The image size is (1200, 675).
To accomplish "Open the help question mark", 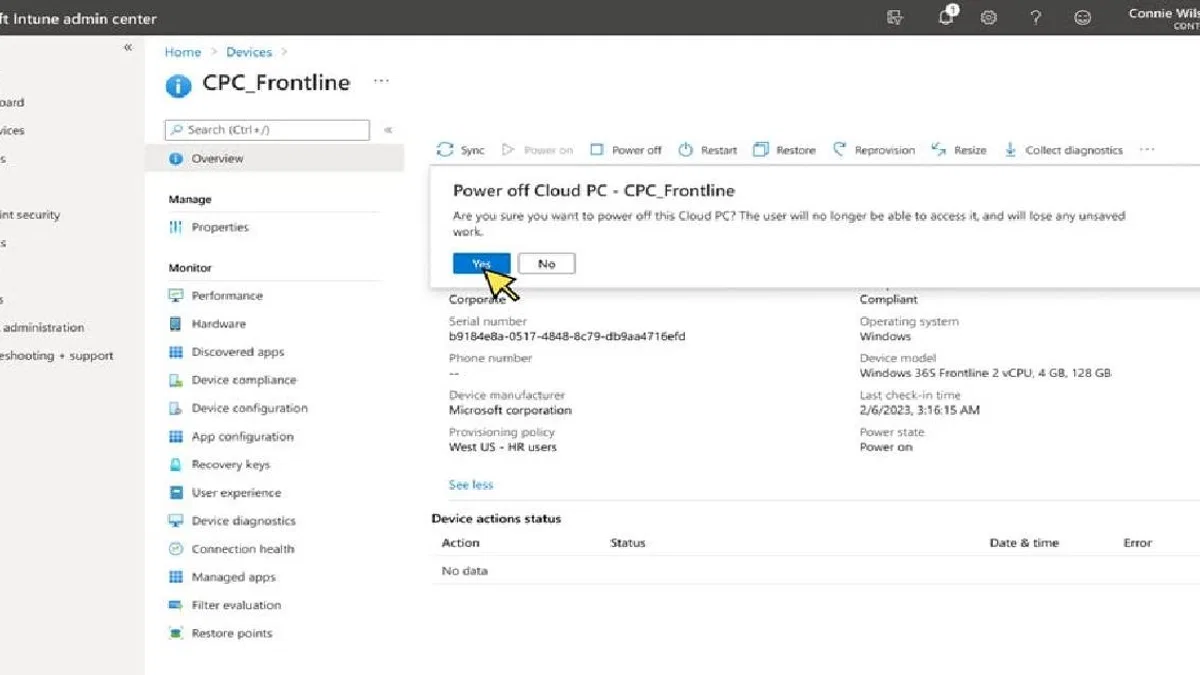I will pyautogui.click(x=1035, y=17).
